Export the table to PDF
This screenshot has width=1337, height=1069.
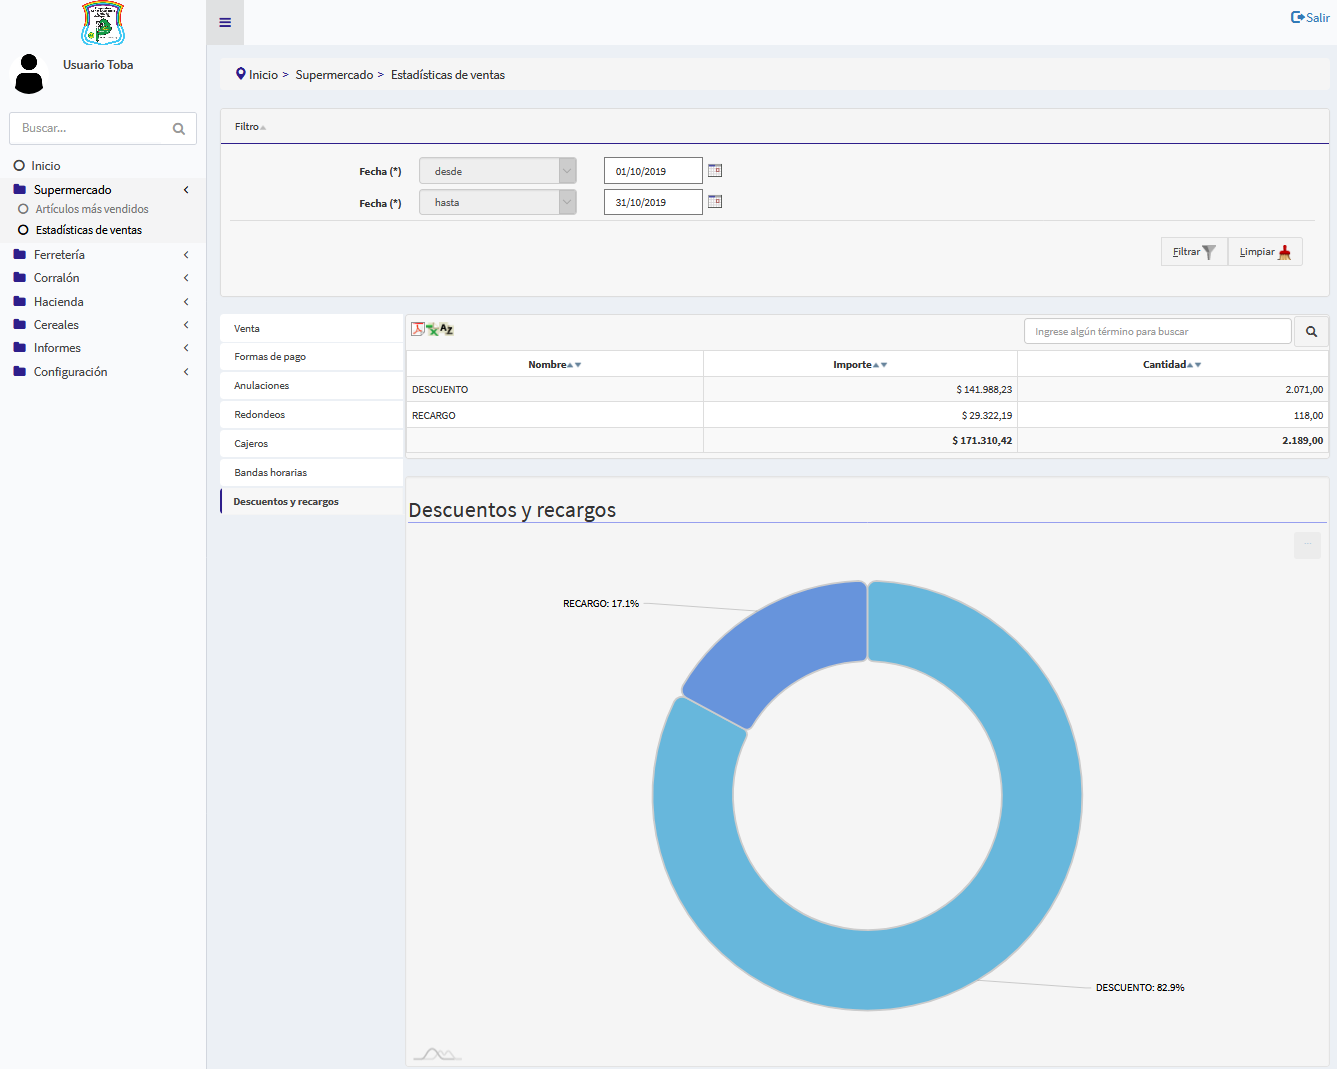click(417, 329)
